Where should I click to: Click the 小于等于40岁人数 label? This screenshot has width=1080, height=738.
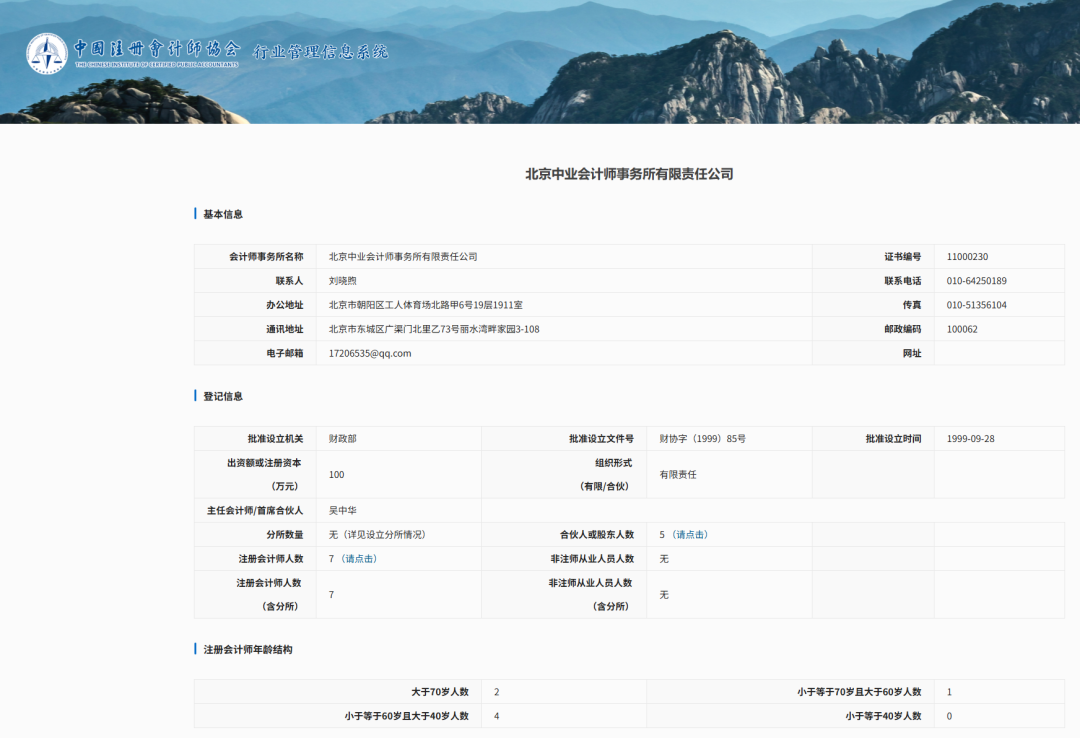pos(883,716)
